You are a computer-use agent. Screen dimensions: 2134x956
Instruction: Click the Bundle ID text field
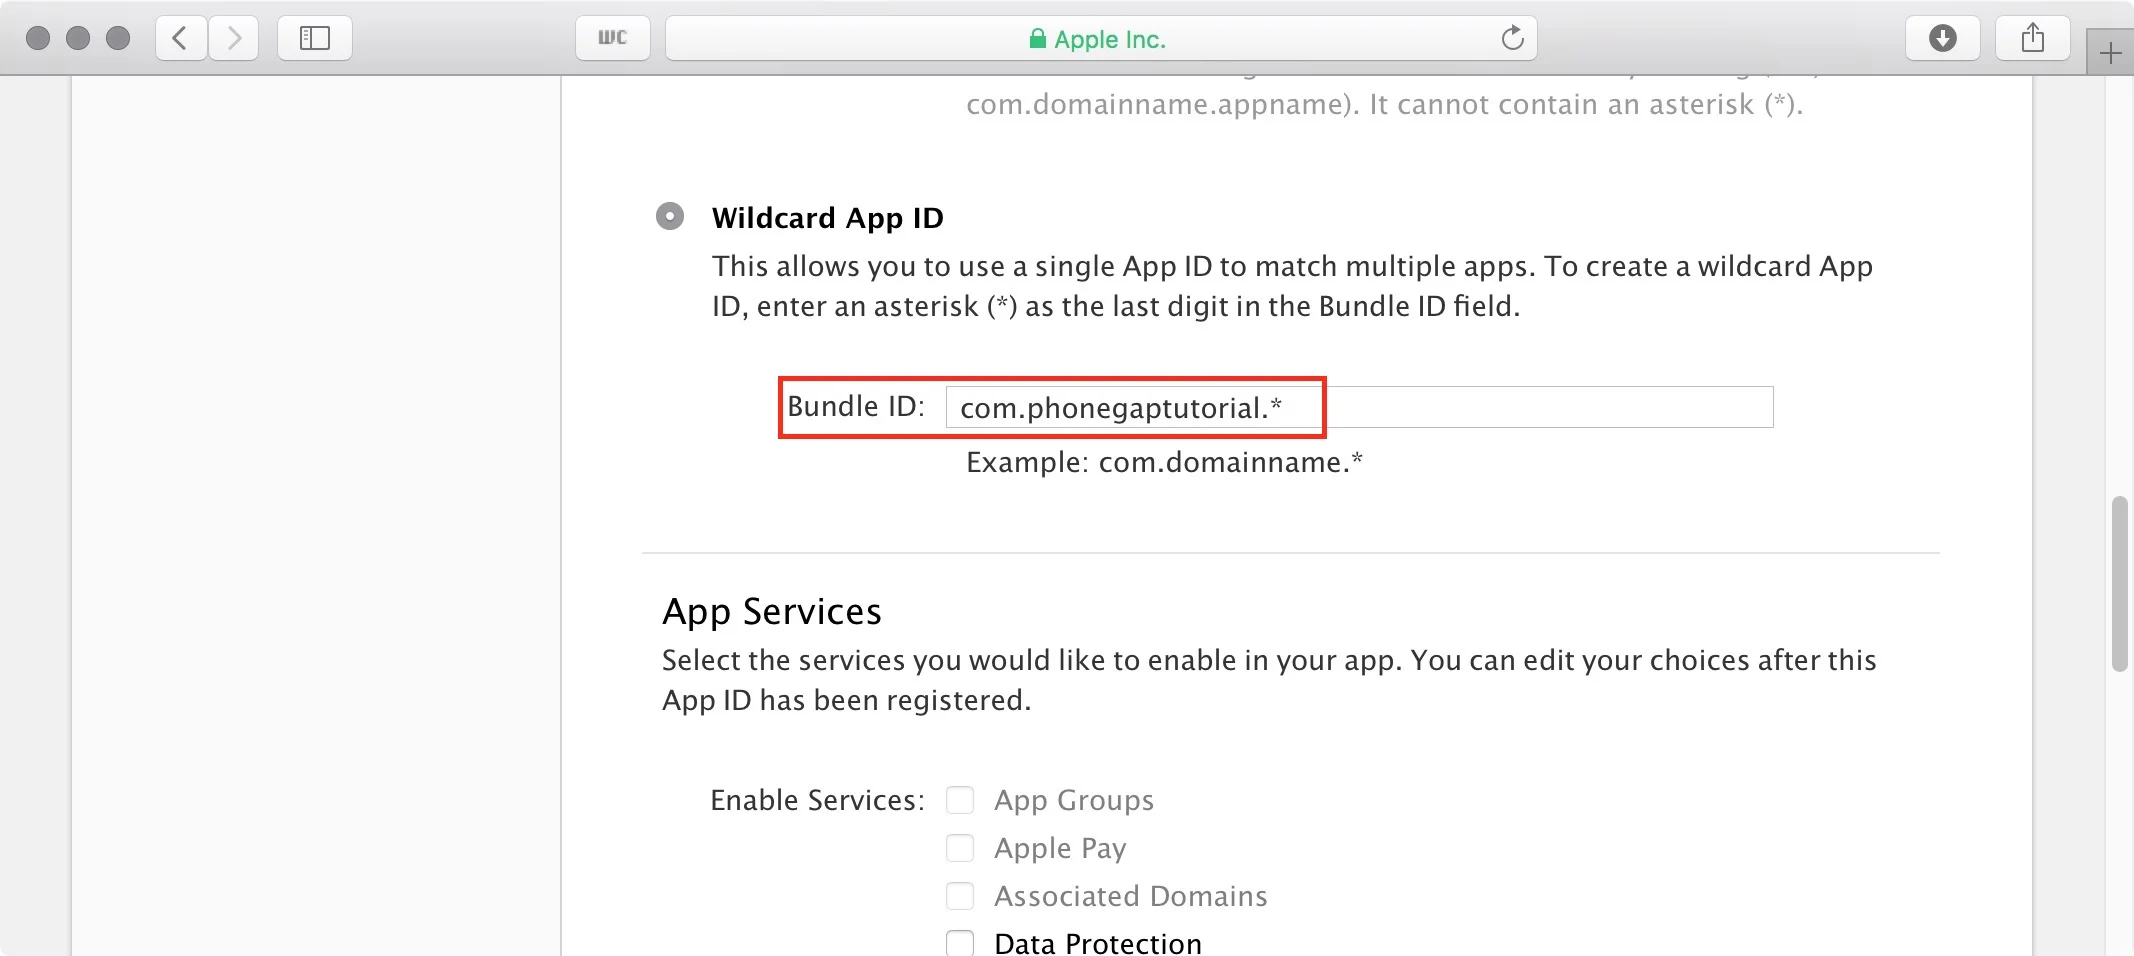pos(1359,407)
